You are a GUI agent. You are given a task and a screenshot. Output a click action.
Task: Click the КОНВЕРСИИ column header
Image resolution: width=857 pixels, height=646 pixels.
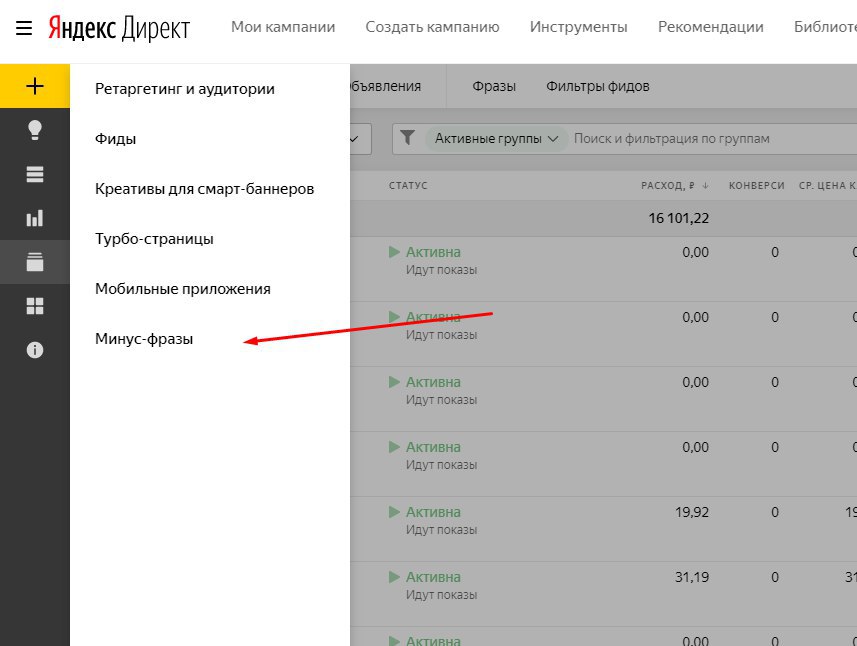[756, 186]
